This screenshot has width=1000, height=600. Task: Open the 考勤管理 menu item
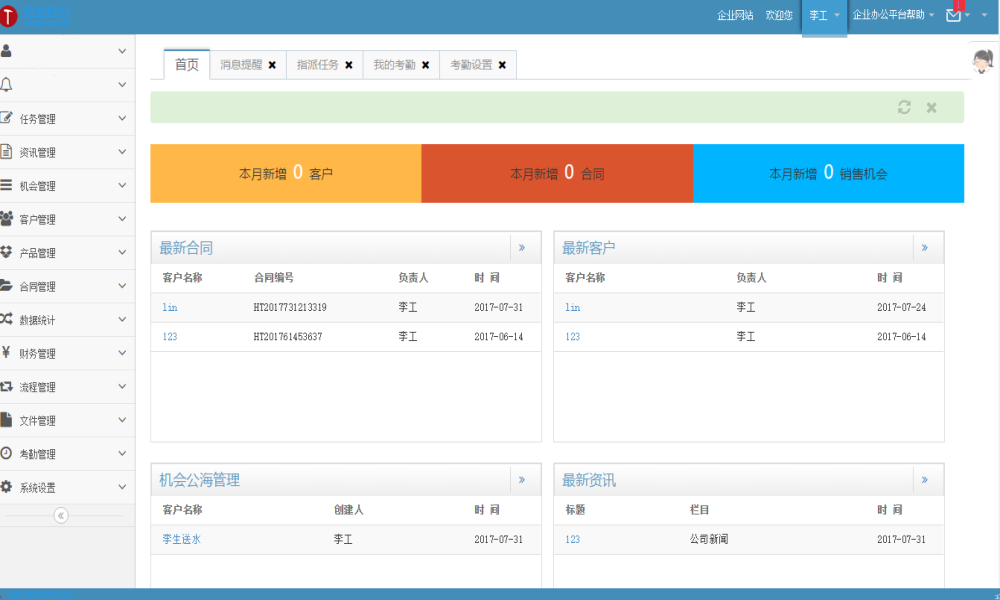pyautogui.click(x=67, y=454)
